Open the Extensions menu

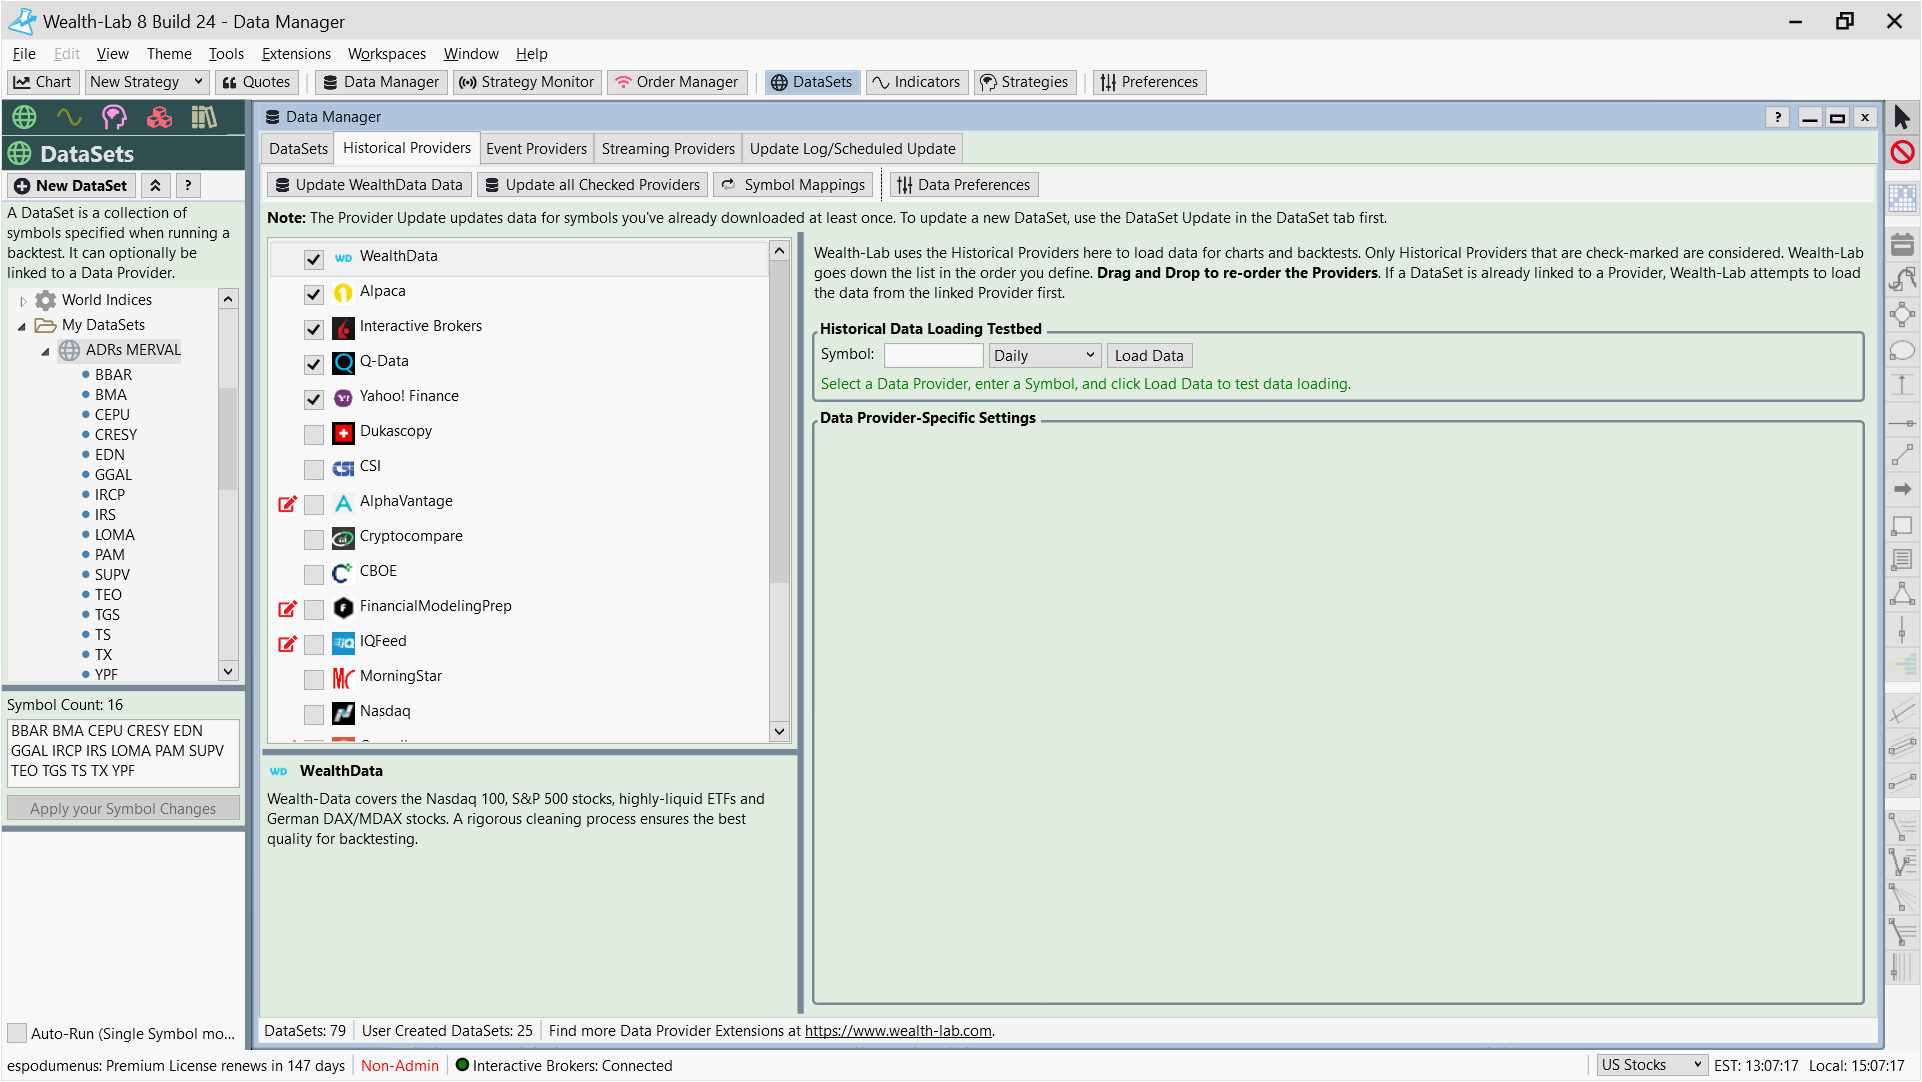coord(296,54)
